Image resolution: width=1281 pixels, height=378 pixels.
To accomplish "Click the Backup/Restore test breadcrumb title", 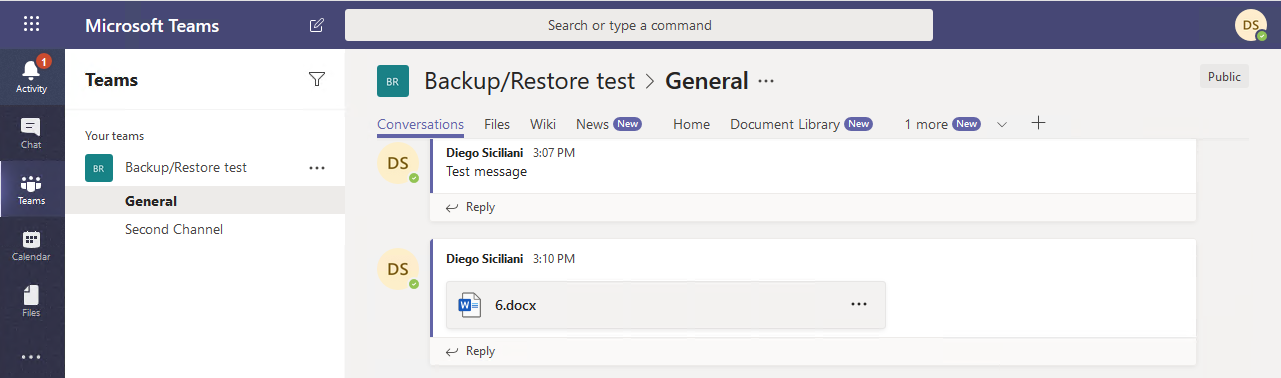I will [x=530, y=81].
